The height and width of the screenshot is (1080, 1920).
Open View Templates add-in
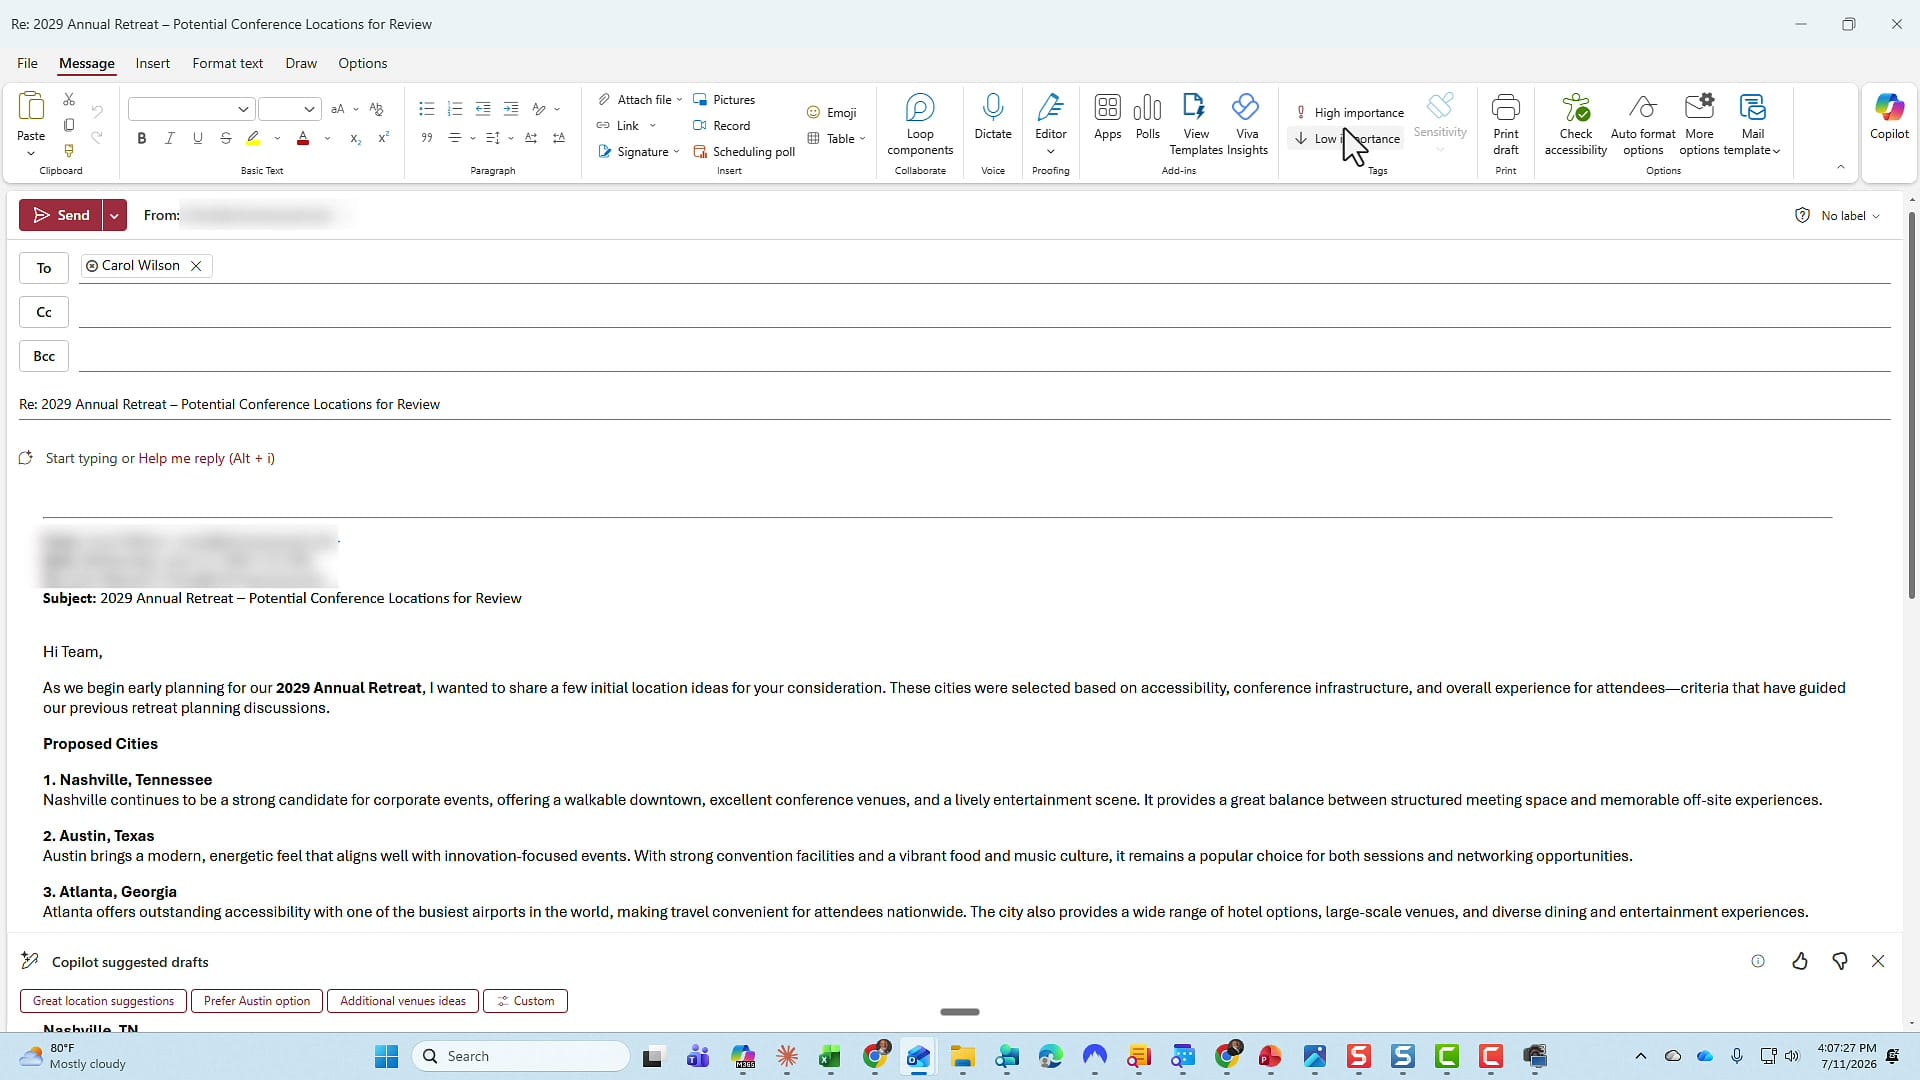[1196, 125]
